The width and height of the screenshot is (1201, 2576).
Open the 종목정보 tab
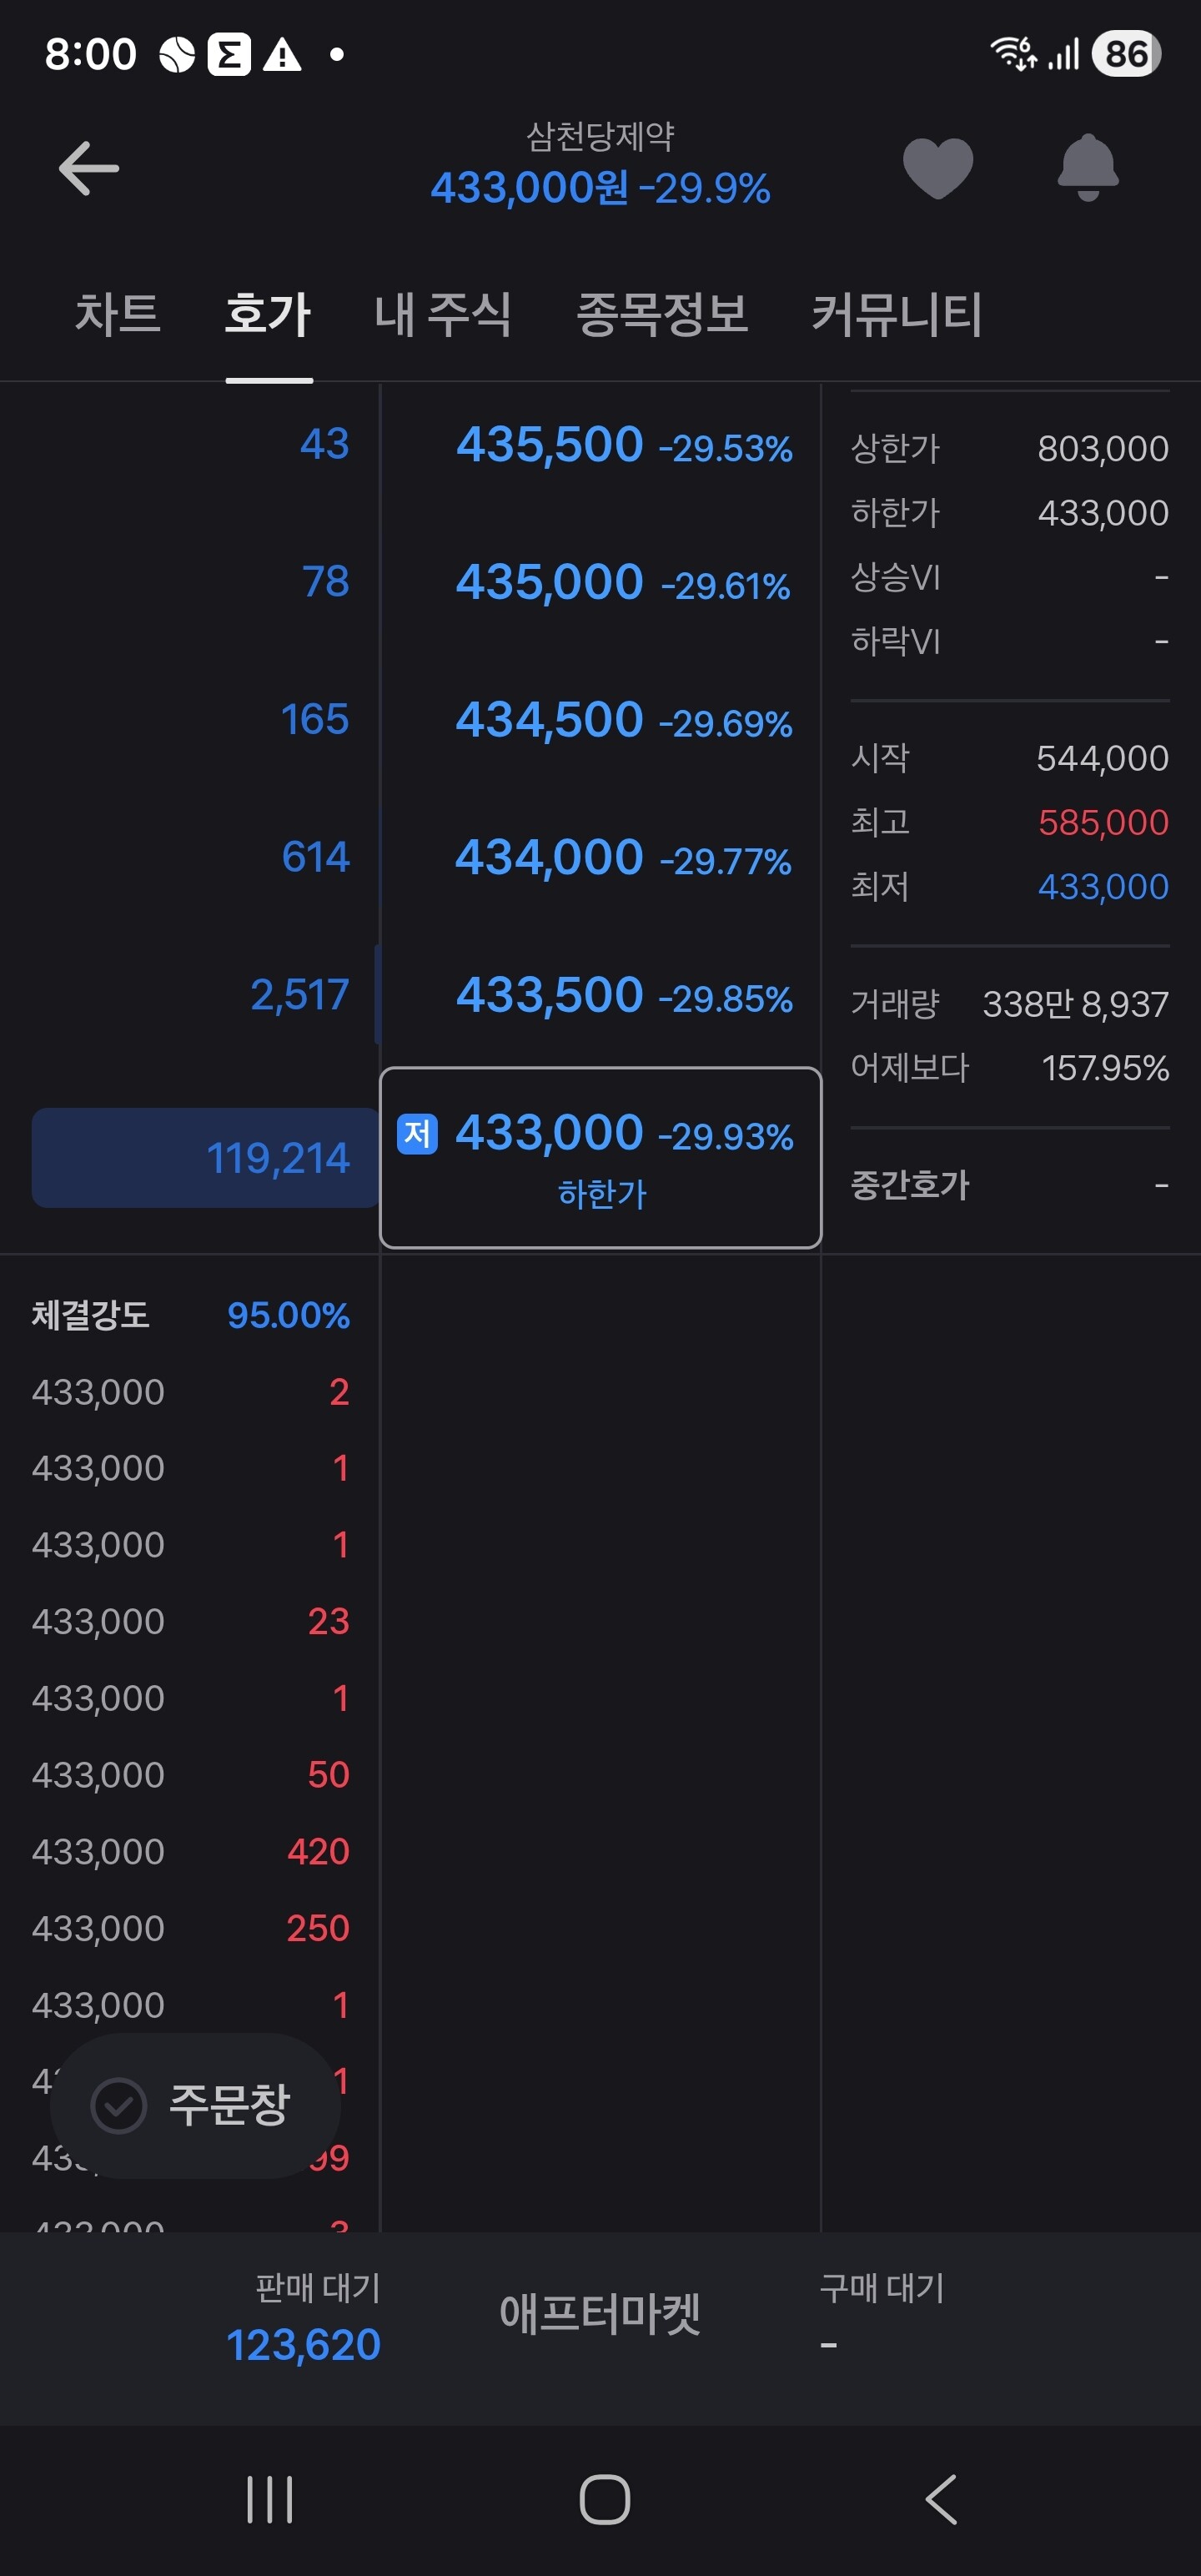point(662,314)
